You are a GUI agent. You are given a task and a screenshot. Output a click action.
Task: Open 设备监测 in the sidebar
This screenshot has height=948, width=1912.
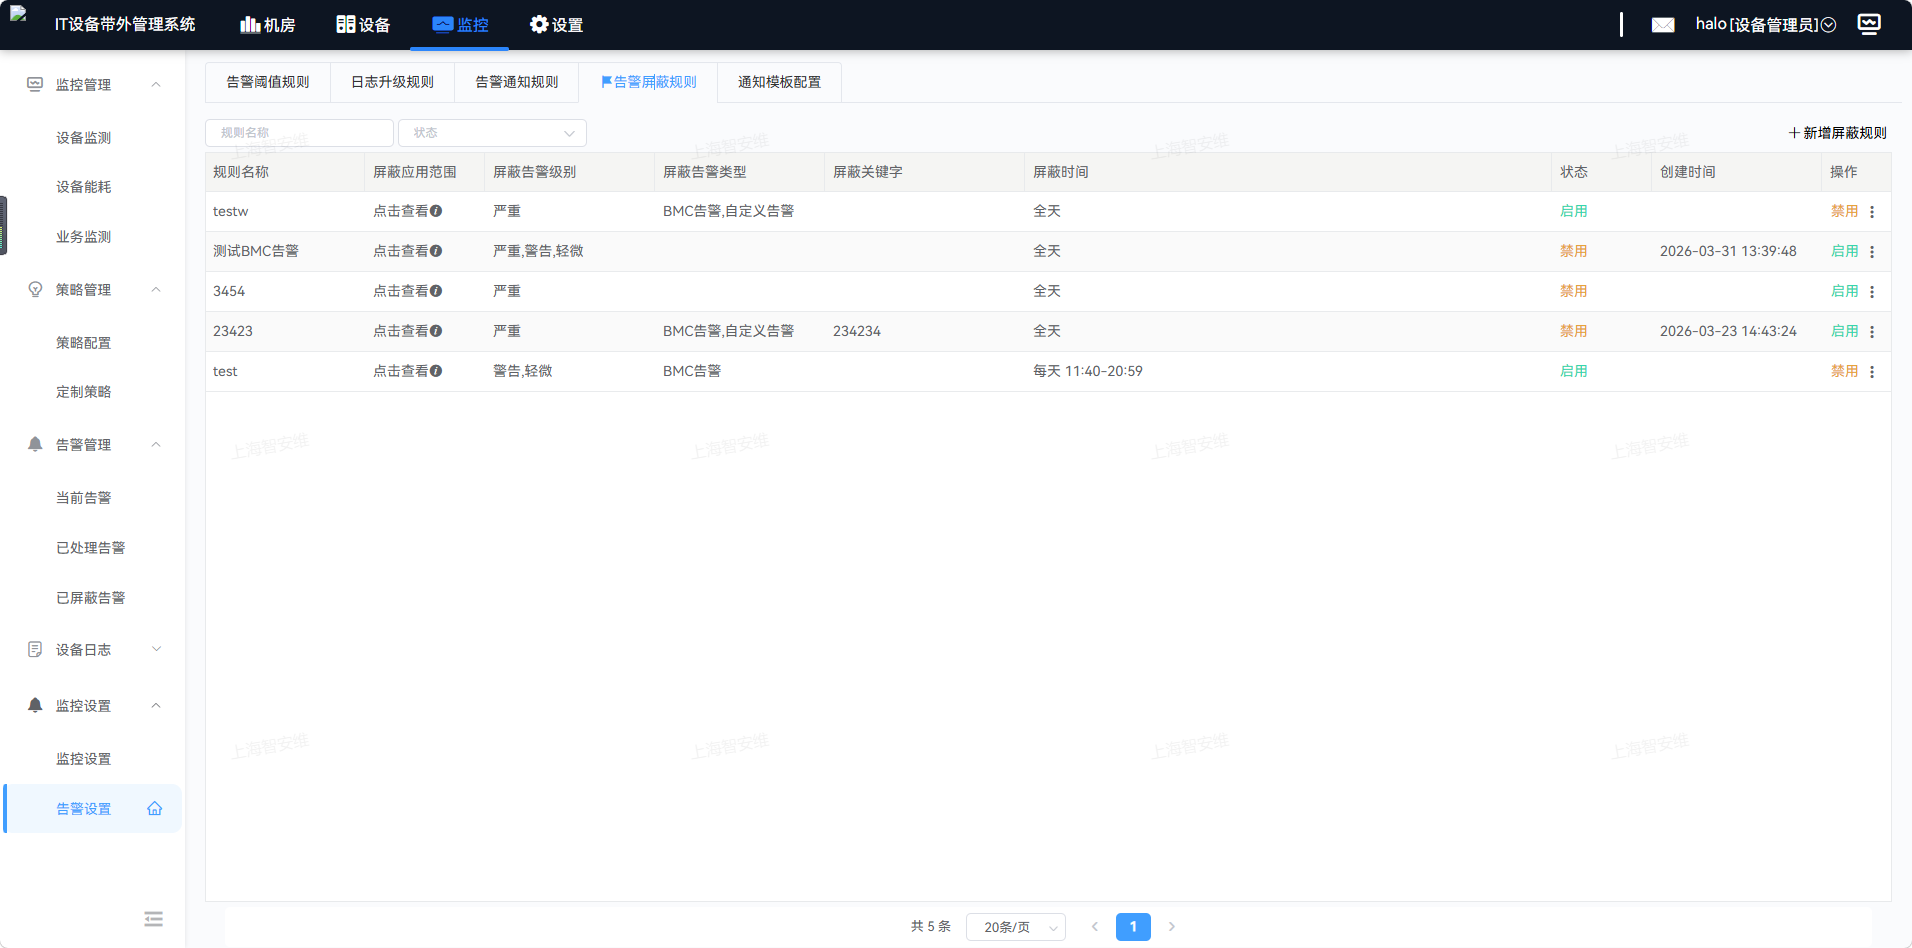pos(84,138)
